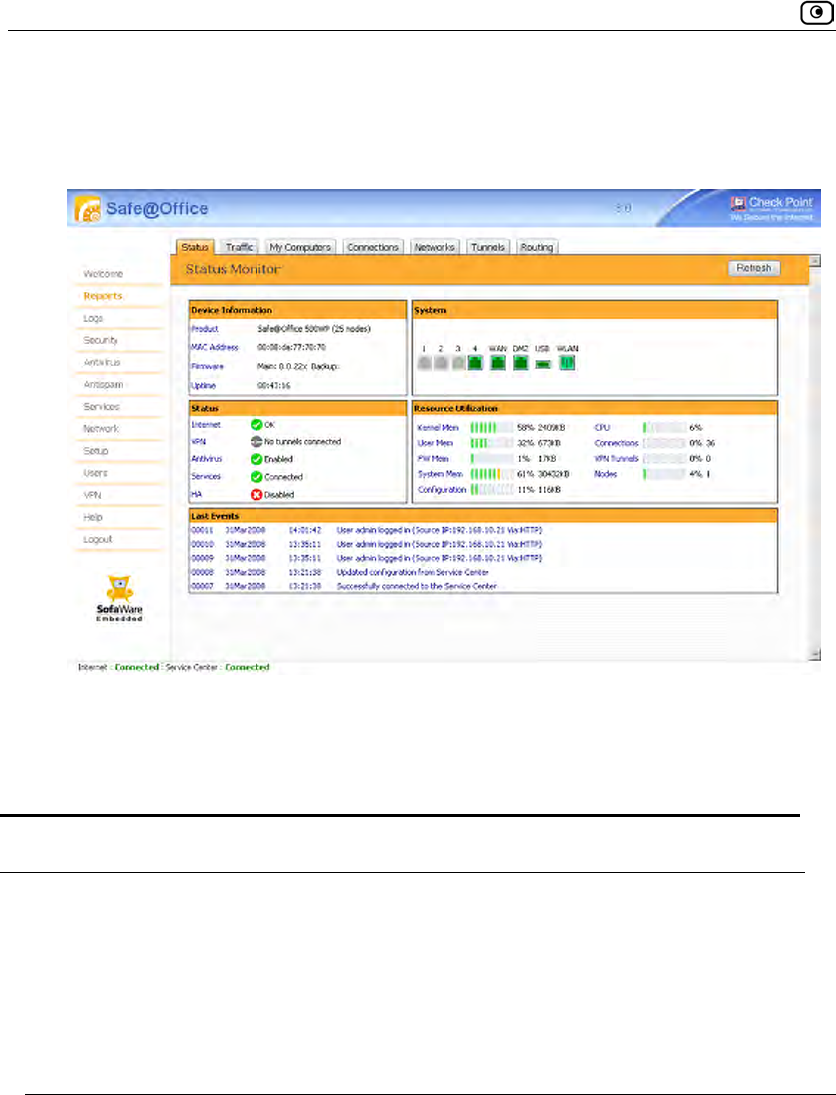836x1095 pixels.
Task: Click the Antivirus link in Status panel
Action: [x=207, y=459]
